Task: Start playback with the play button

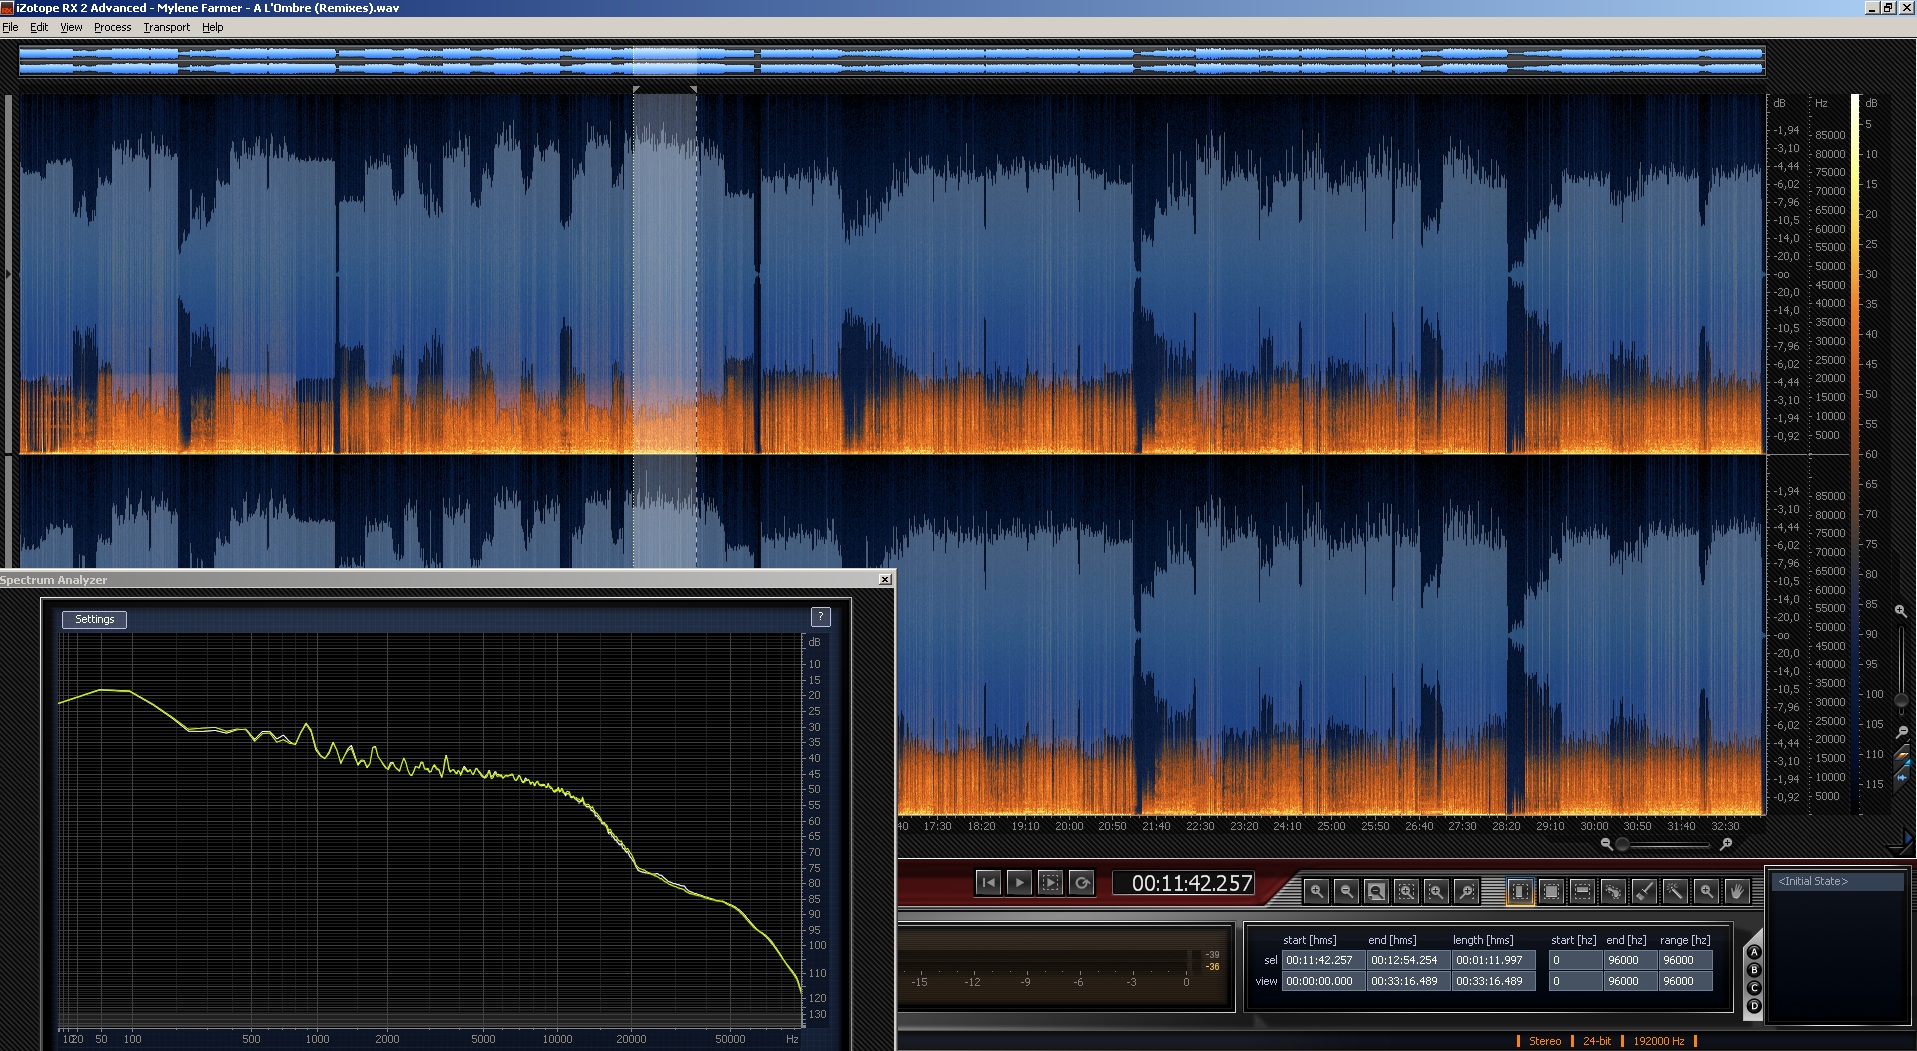Action: click(x=1019, y=882)
